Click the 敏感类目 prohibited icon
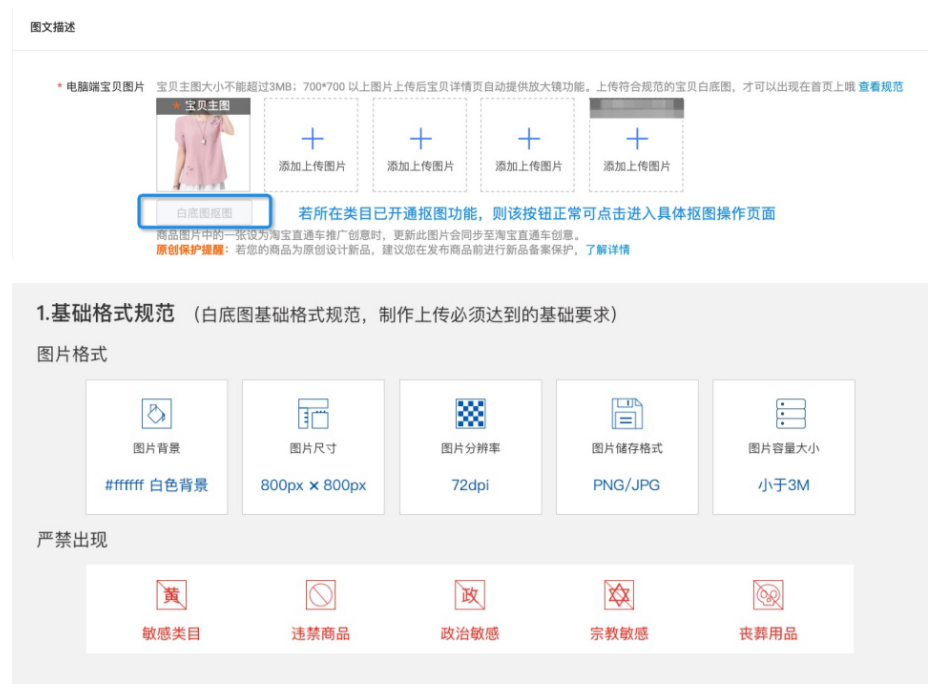 click(x=171, y=595)
